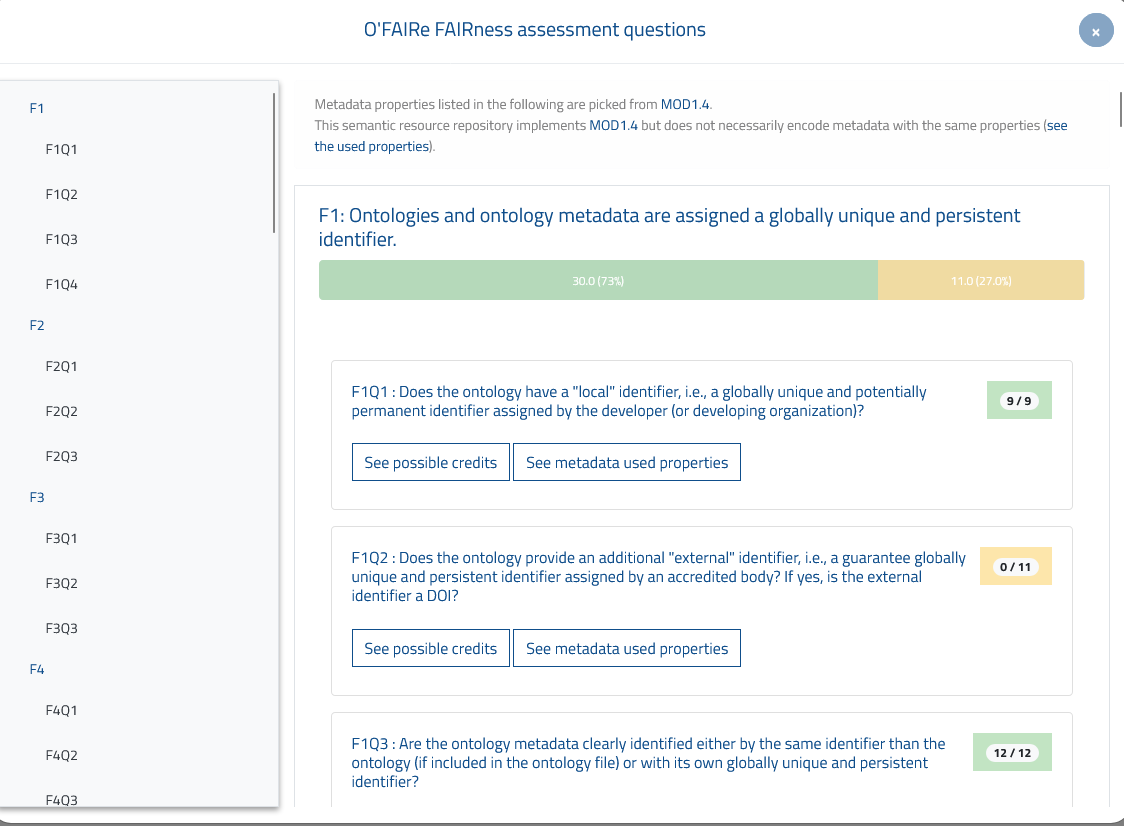Click the 0 / 11 score badge
This screenshot has width=1124, height=826.
click(1015, 567)
